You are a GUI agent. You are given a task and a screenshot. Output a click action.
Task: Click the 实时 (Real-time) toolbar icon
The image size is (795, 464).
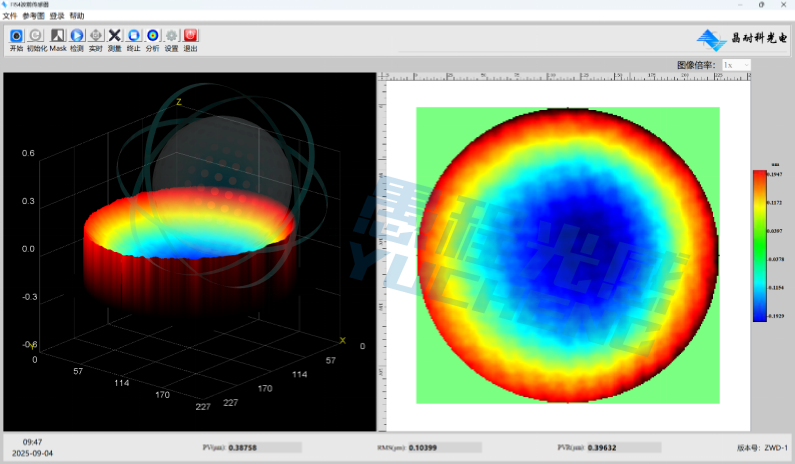coord(95,35)
